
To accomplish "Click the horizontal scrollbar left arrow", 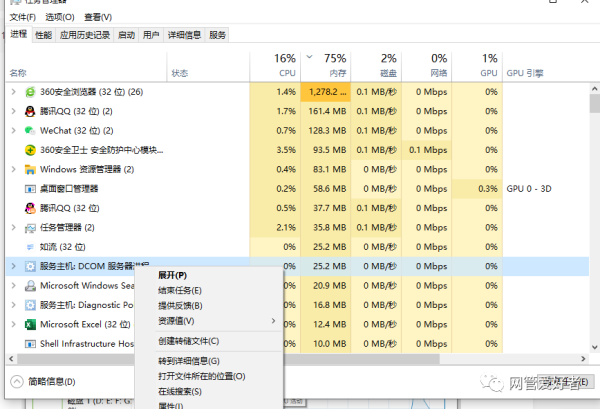I will (11, 359).
